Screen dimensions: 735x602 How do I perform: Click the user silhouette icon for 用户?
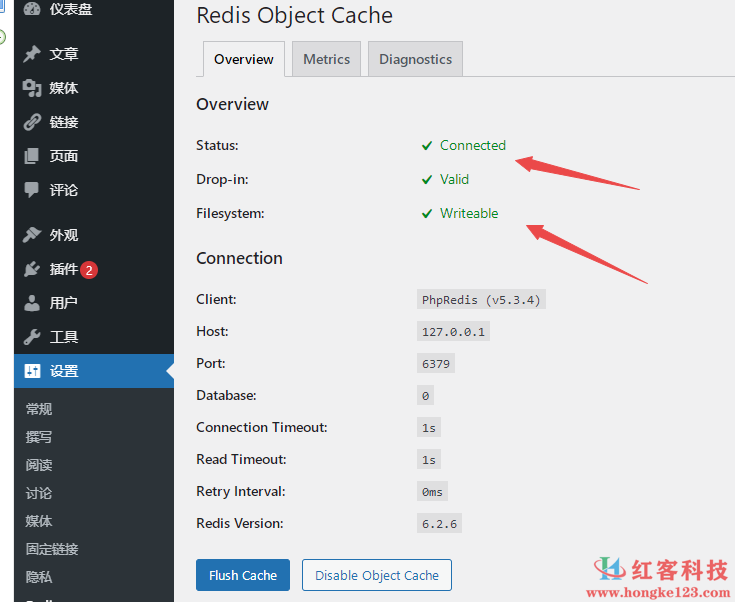coord(32,303)
